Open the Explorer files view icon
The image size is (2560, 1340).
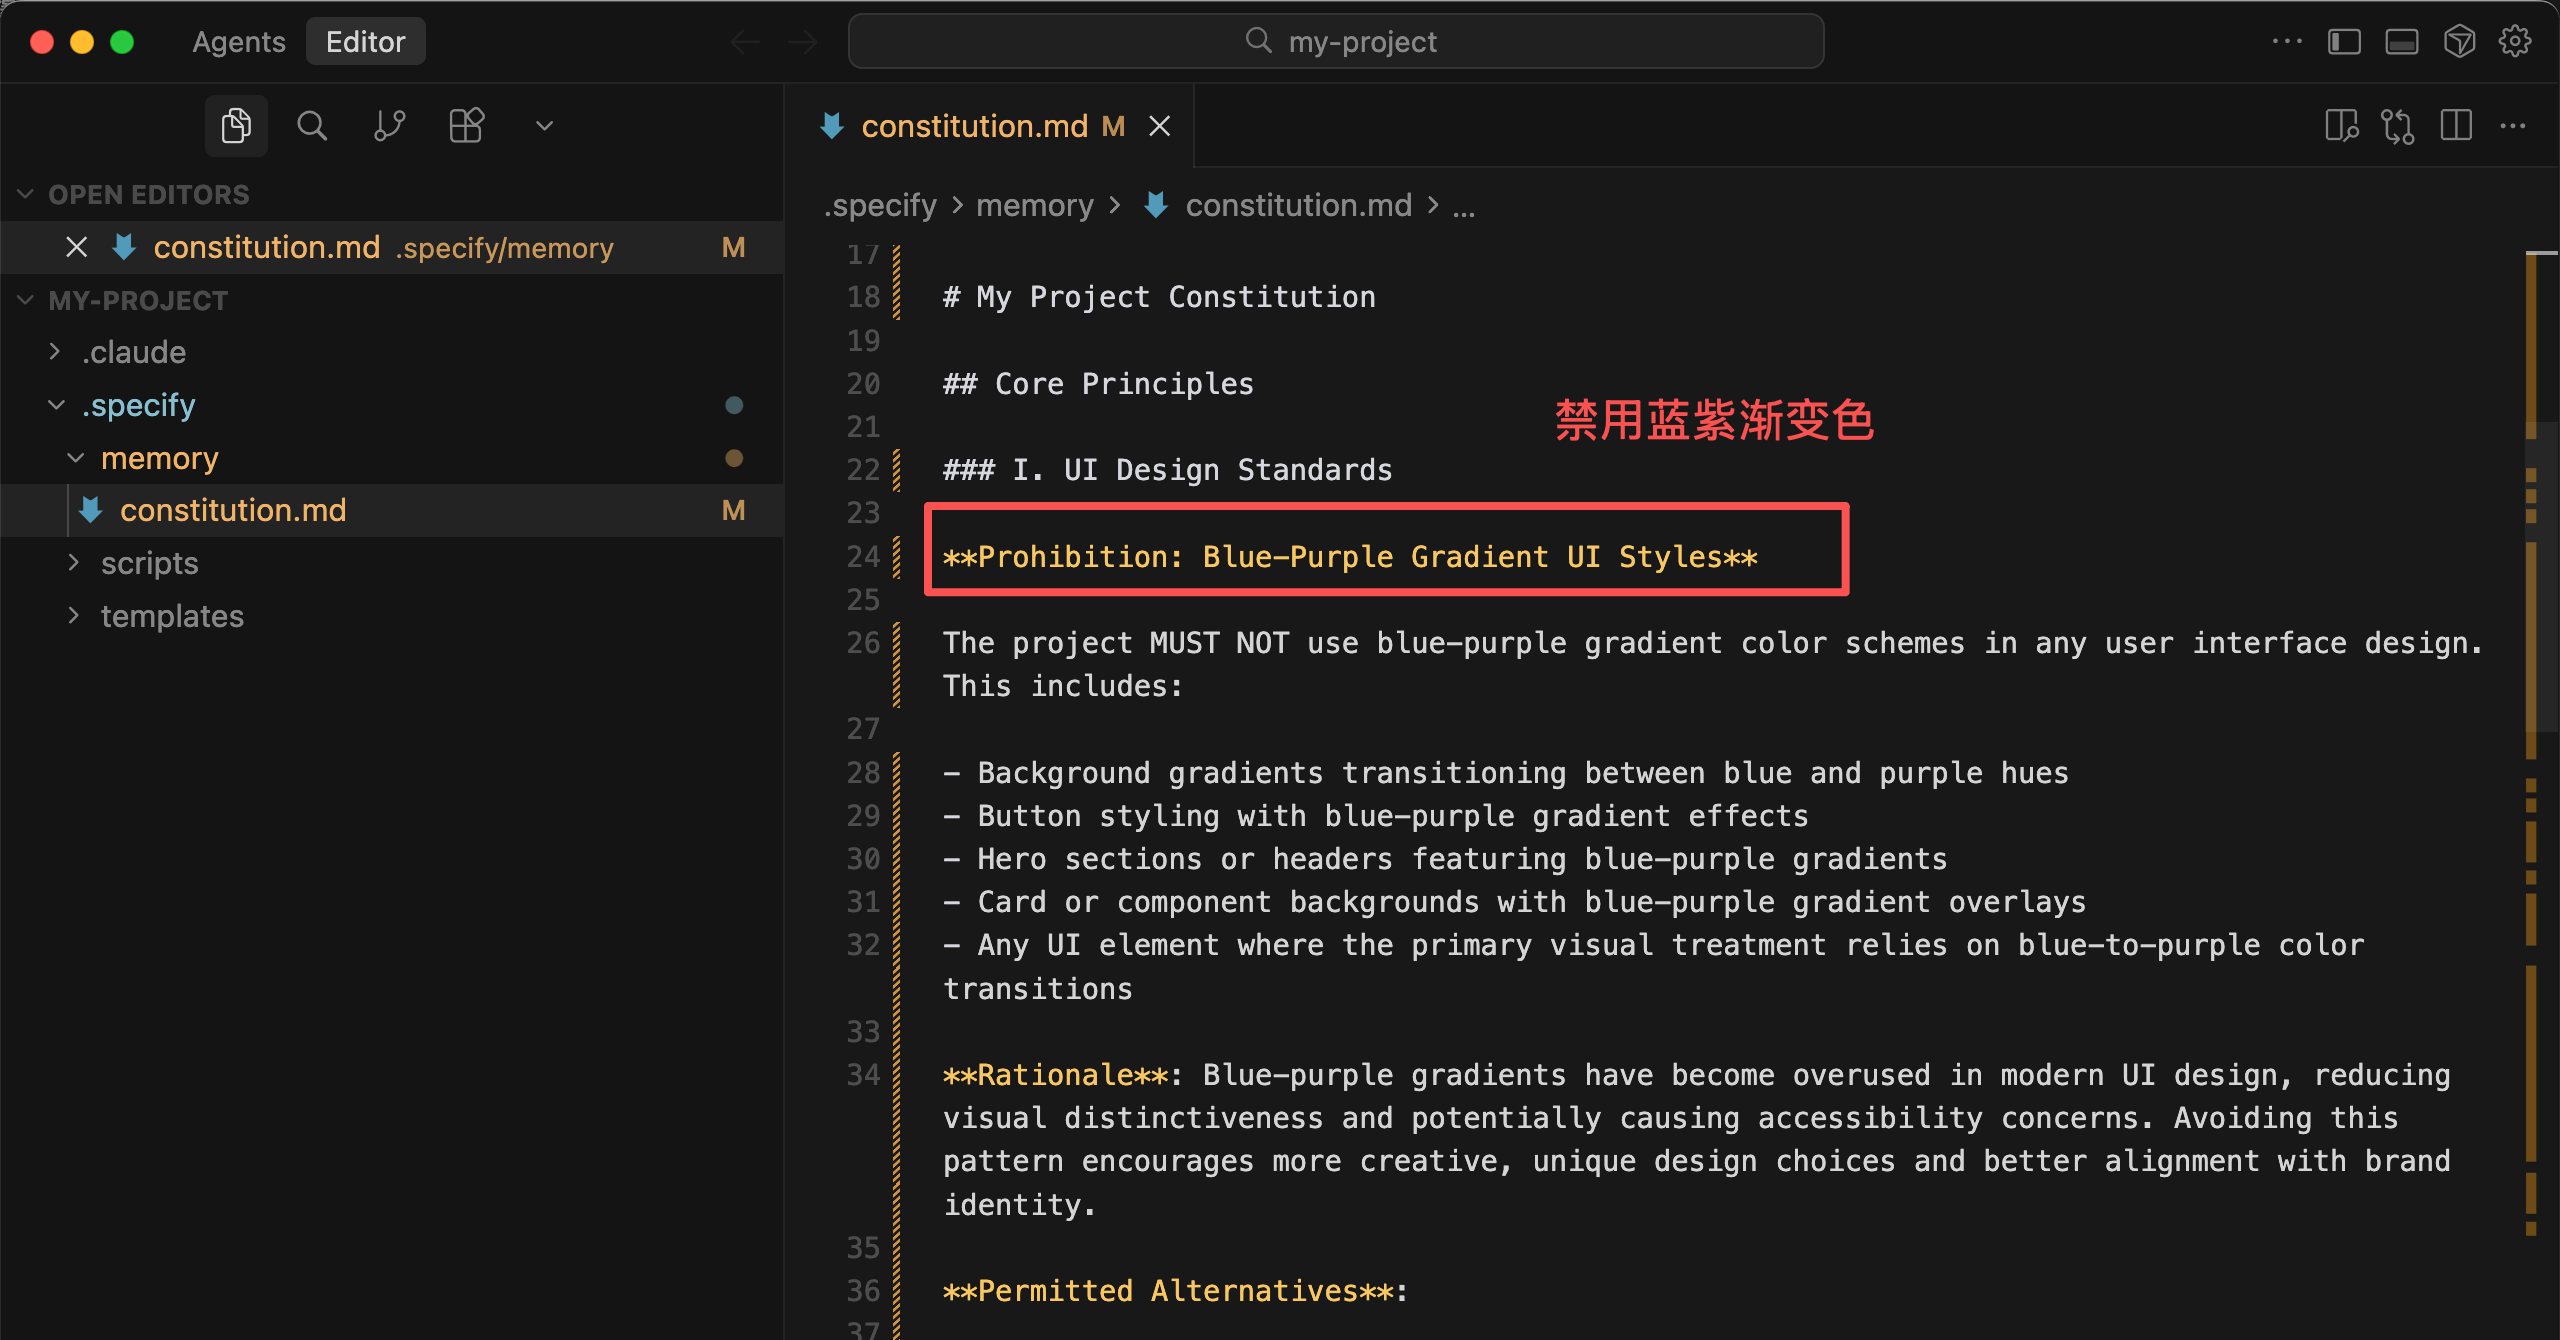[236, 126]
